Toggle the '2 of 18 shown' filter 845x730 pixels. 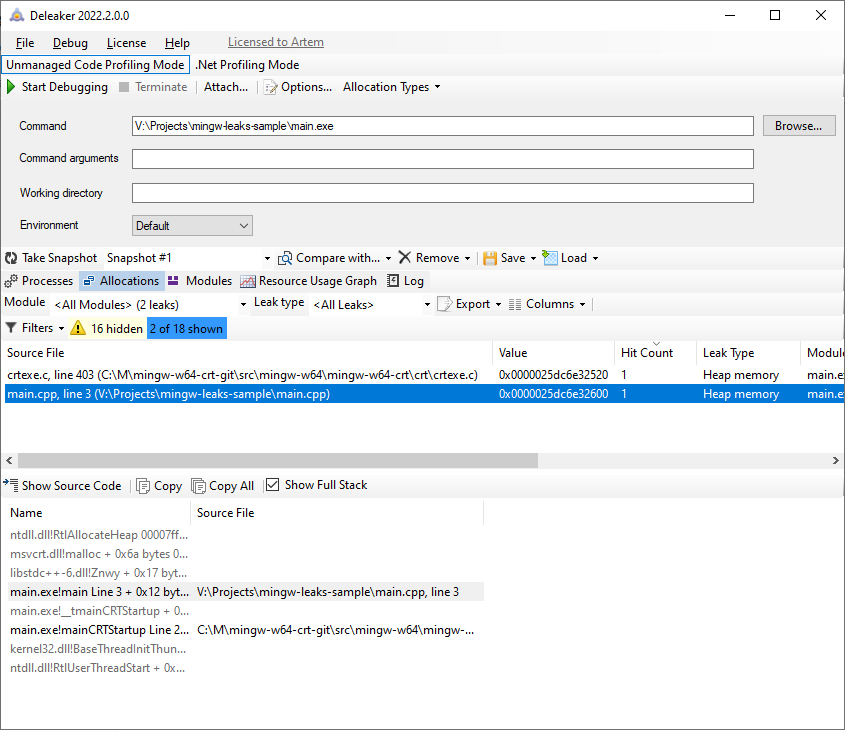pyautogui.click(x=186, y=327)
